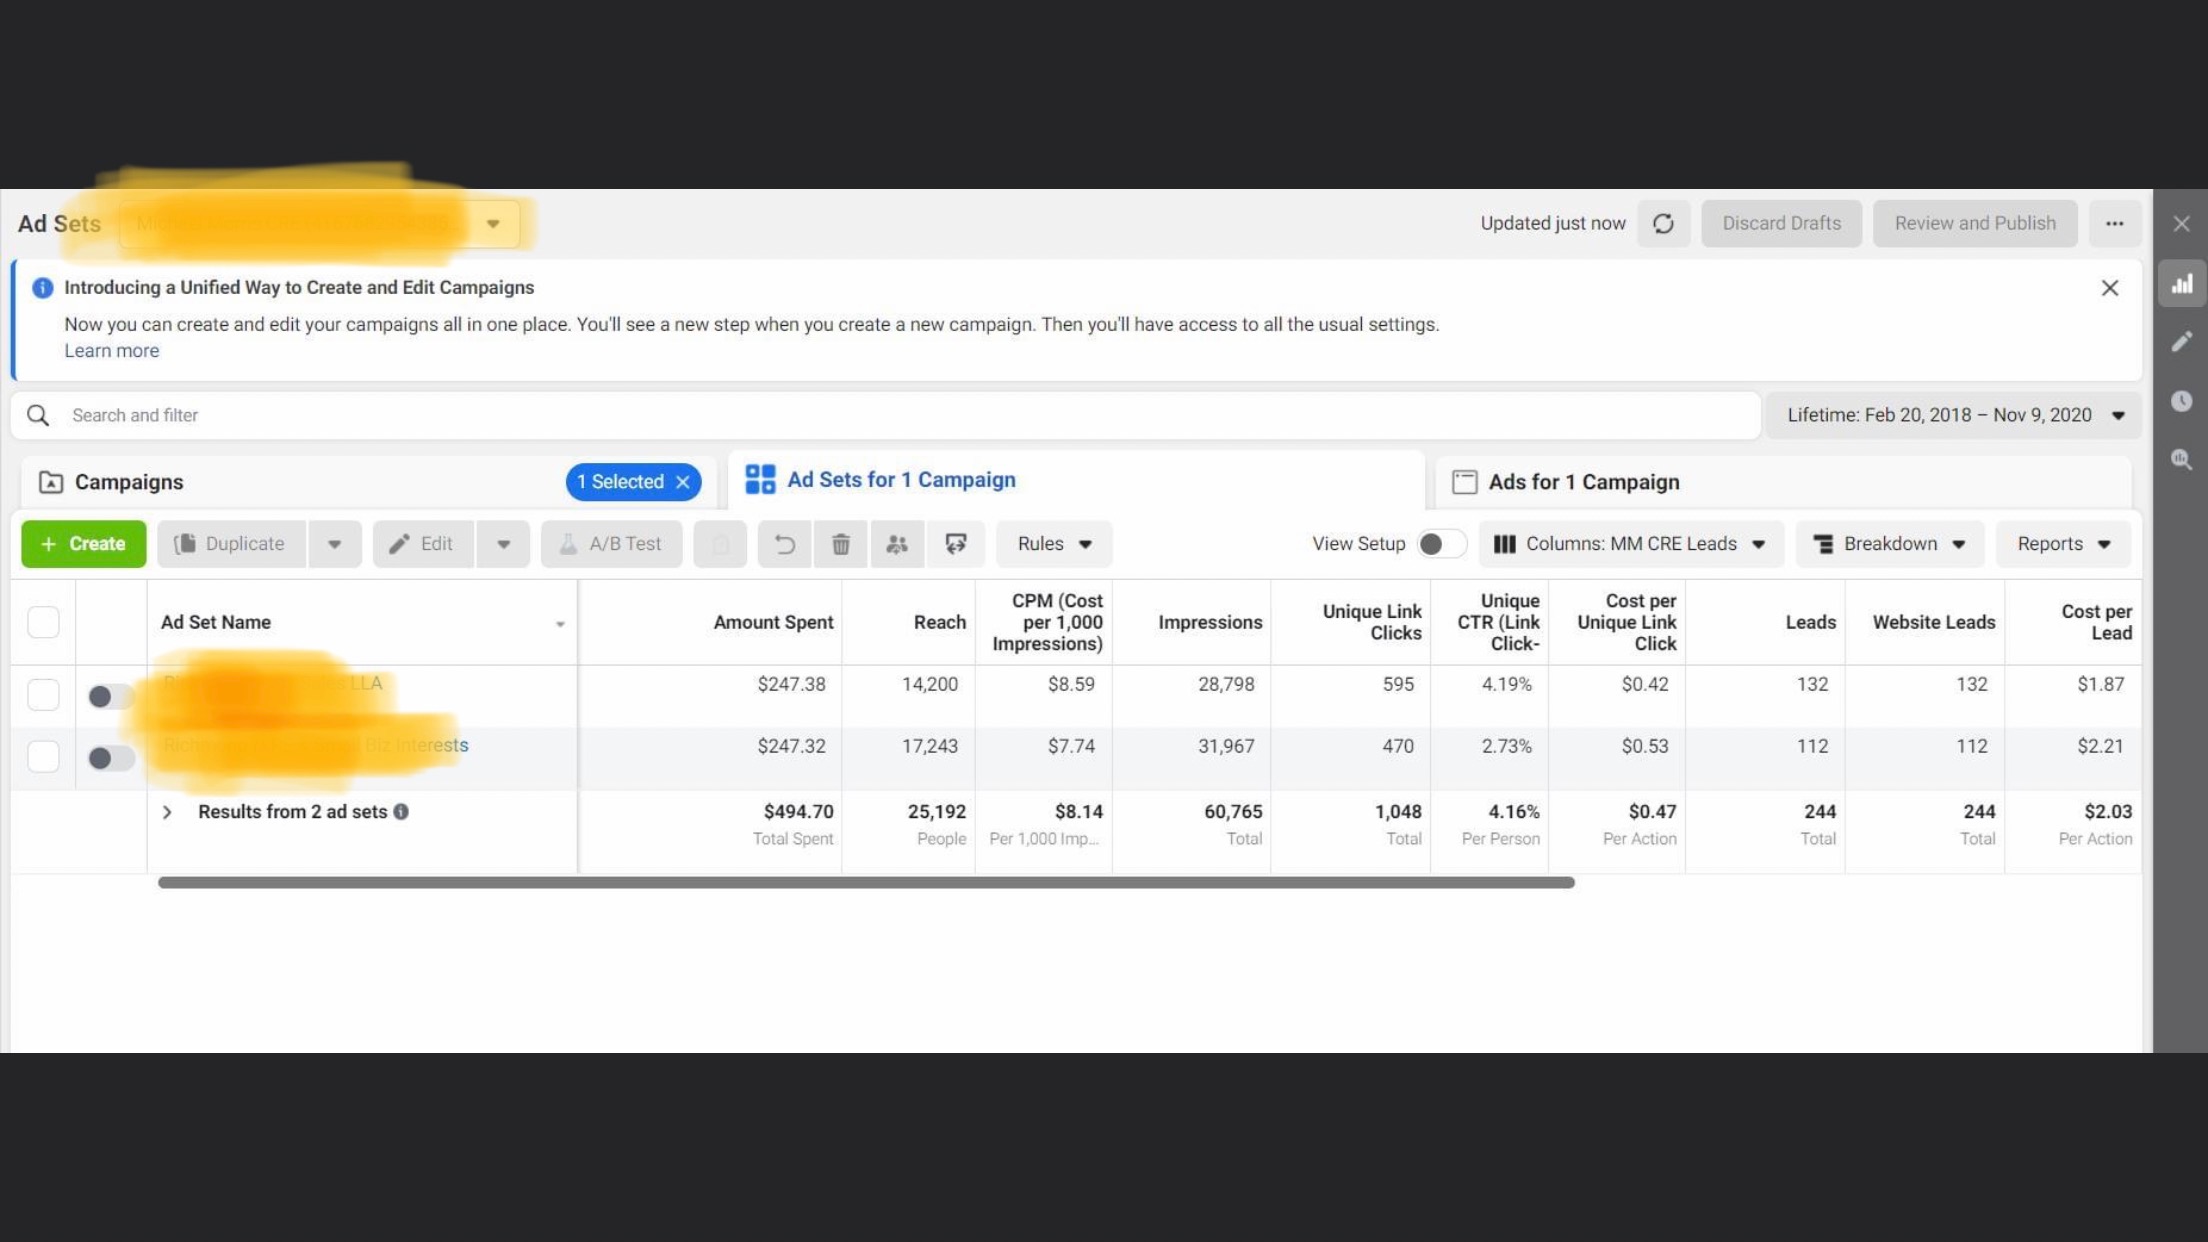This screenshot has width=2208, height=1242.
Task: Click the Edit button
Action: [x=423, y=544]
